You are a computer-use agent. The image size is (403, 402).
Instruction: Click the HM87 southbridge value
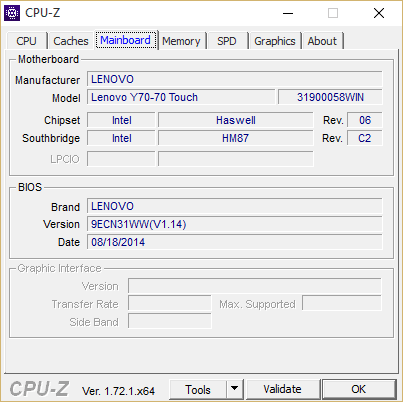coord(236,138)
